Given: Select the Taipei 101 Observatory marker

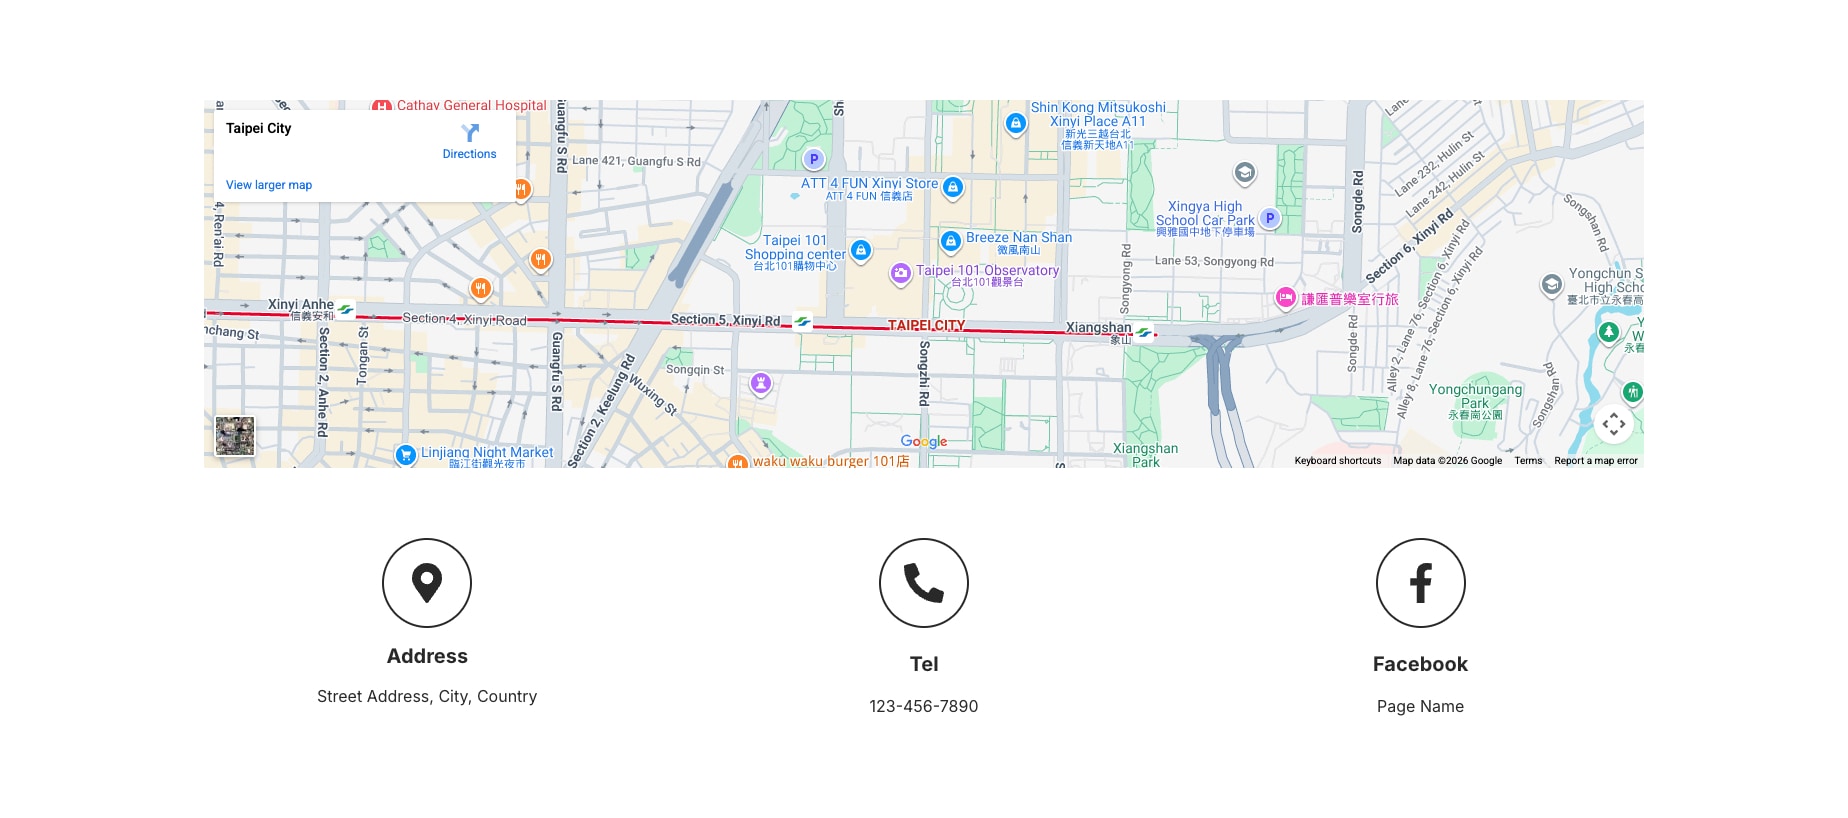Looking at the screenshot, I should (x=901, y=272).
